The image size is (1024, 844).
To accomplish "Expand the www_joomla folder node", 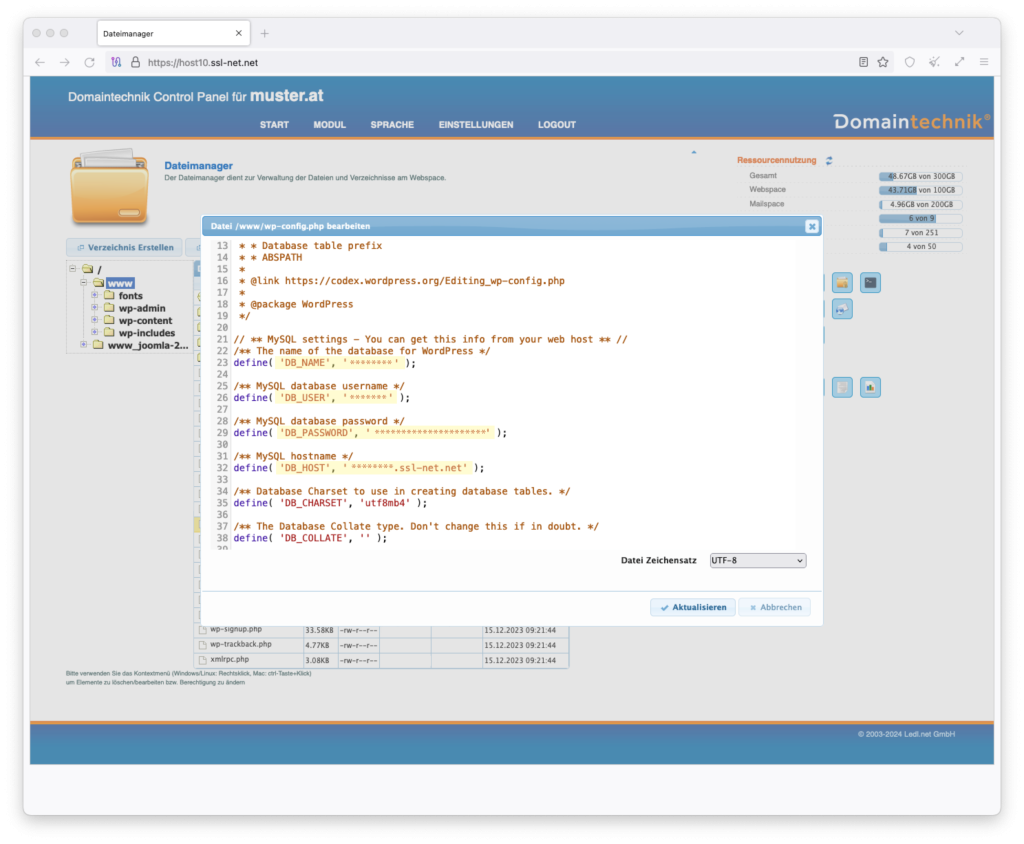I will pyautogui.click(x=85, y=345).
